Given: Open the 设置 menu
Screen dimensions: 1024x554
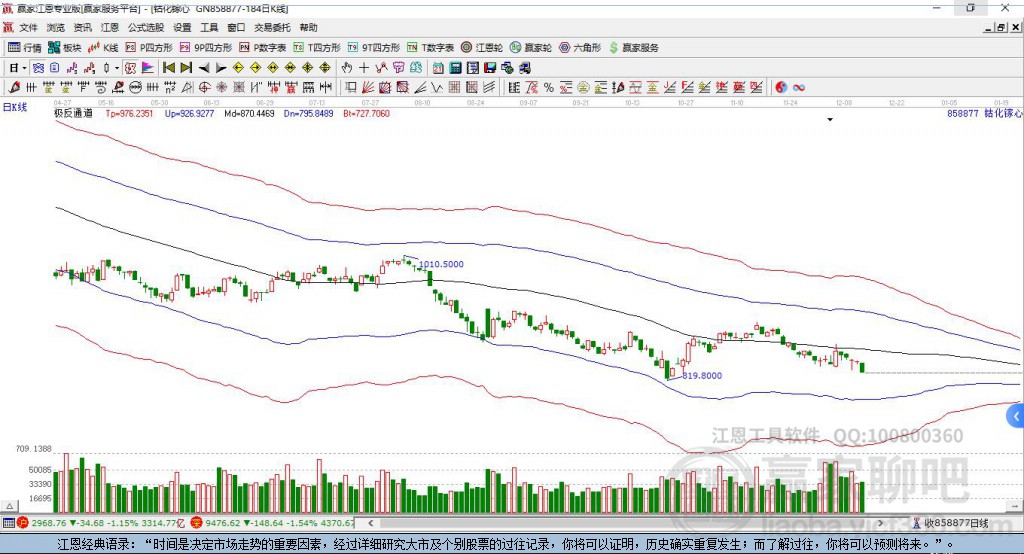Looking at the screenshot, I should 182,27.
